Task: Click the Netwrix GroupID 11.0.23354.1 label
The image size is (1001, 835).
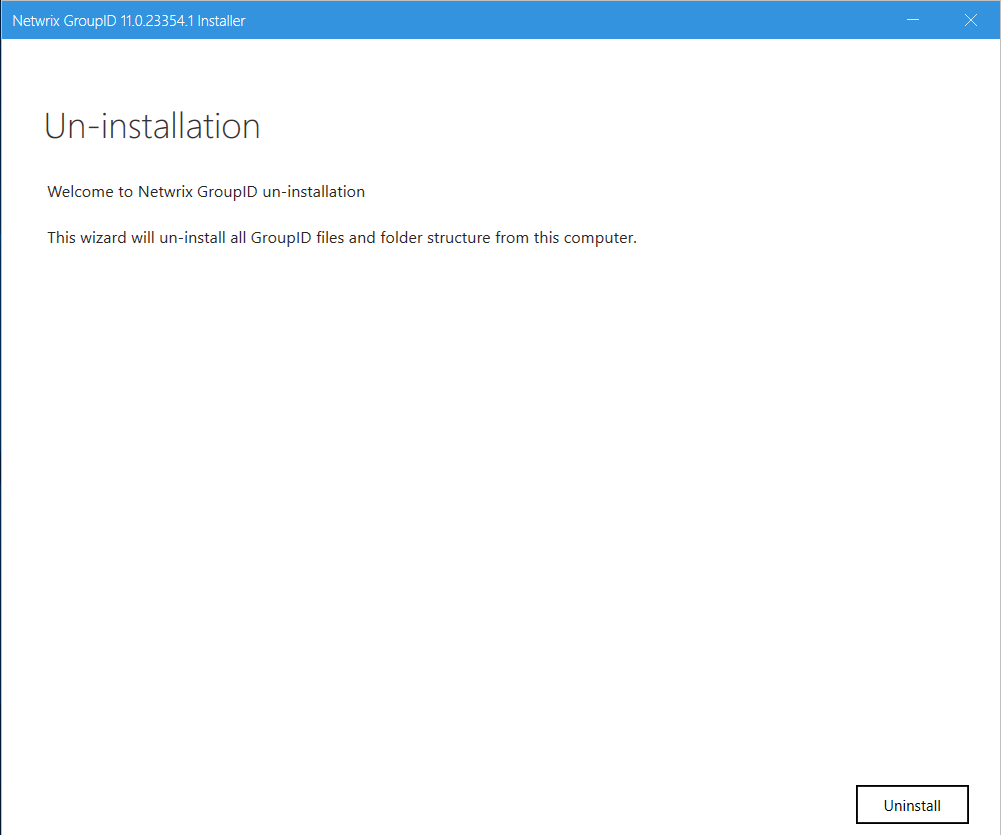Action: pyautogui.click(x=128, y=20)
